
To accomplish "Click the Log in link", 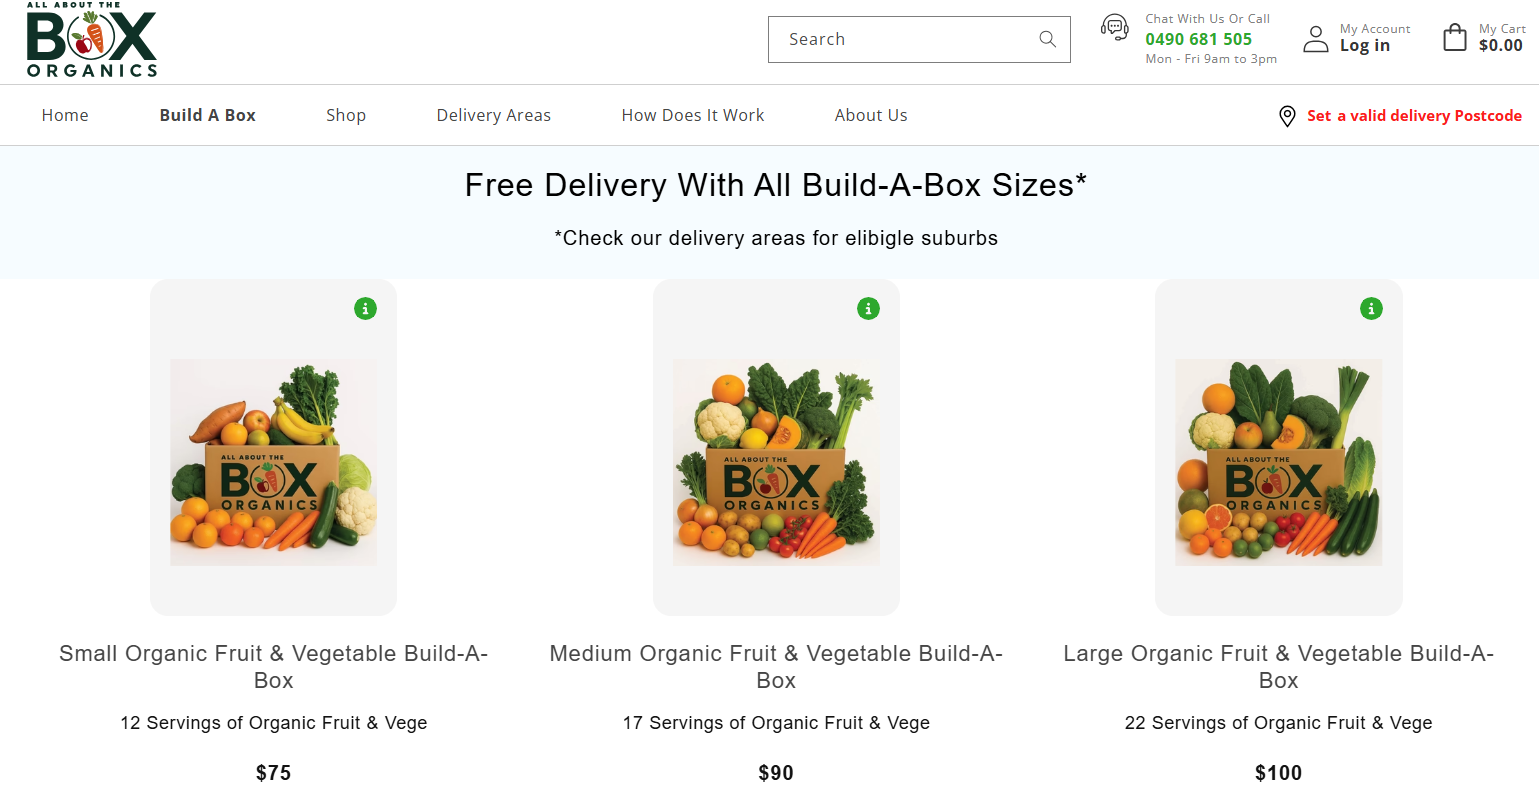I will click(1364, 45).
